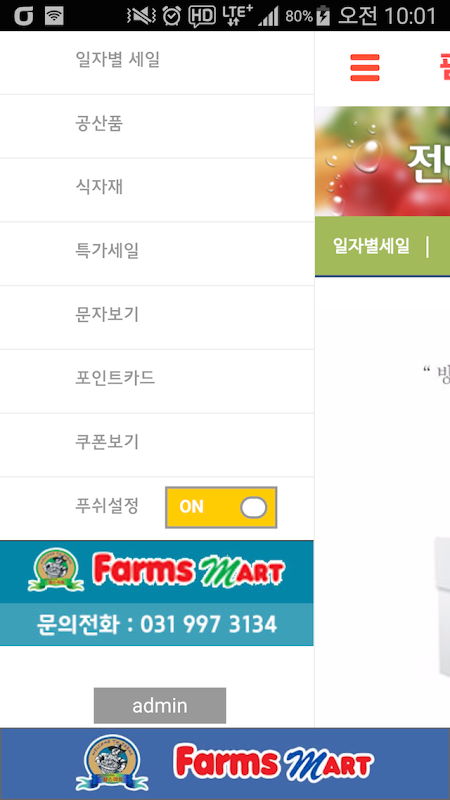Tap the muted sound status icon

pyautogui.click(x=141, y=16)
